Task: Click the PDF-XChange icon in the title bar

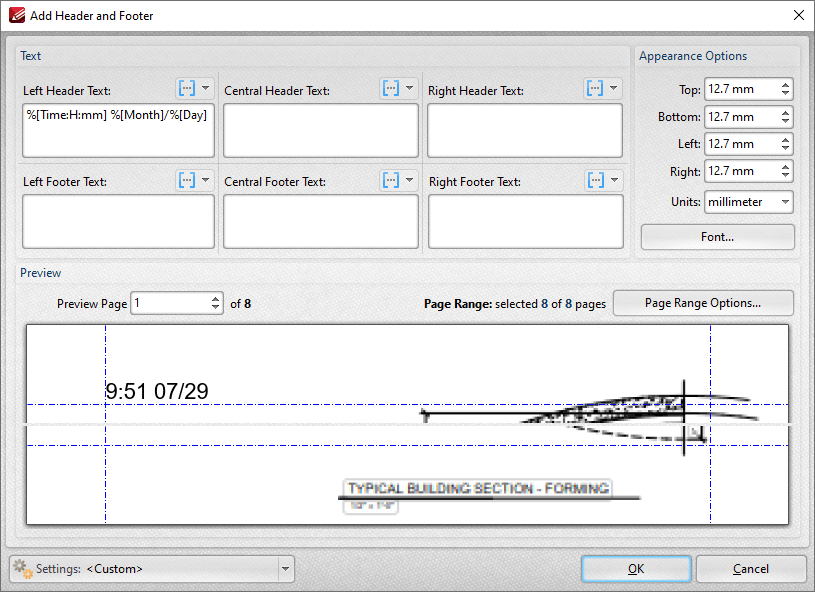Action: [16, 15]
